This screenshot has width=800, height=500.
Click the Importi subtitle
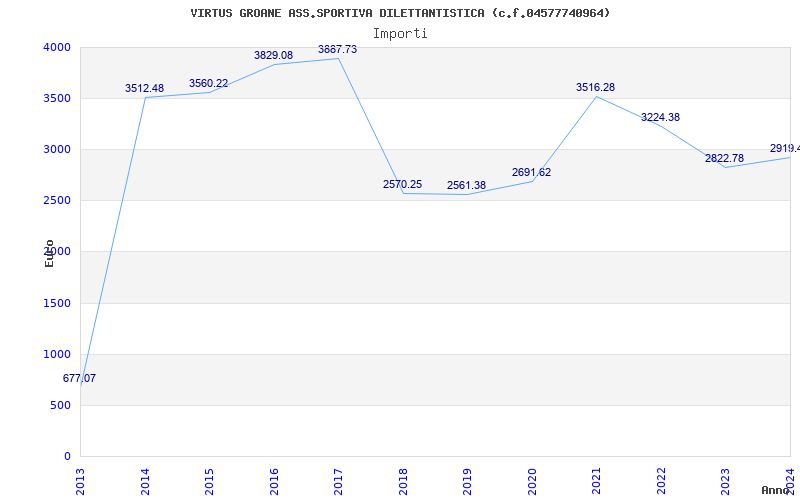click(x=400, y=34)
